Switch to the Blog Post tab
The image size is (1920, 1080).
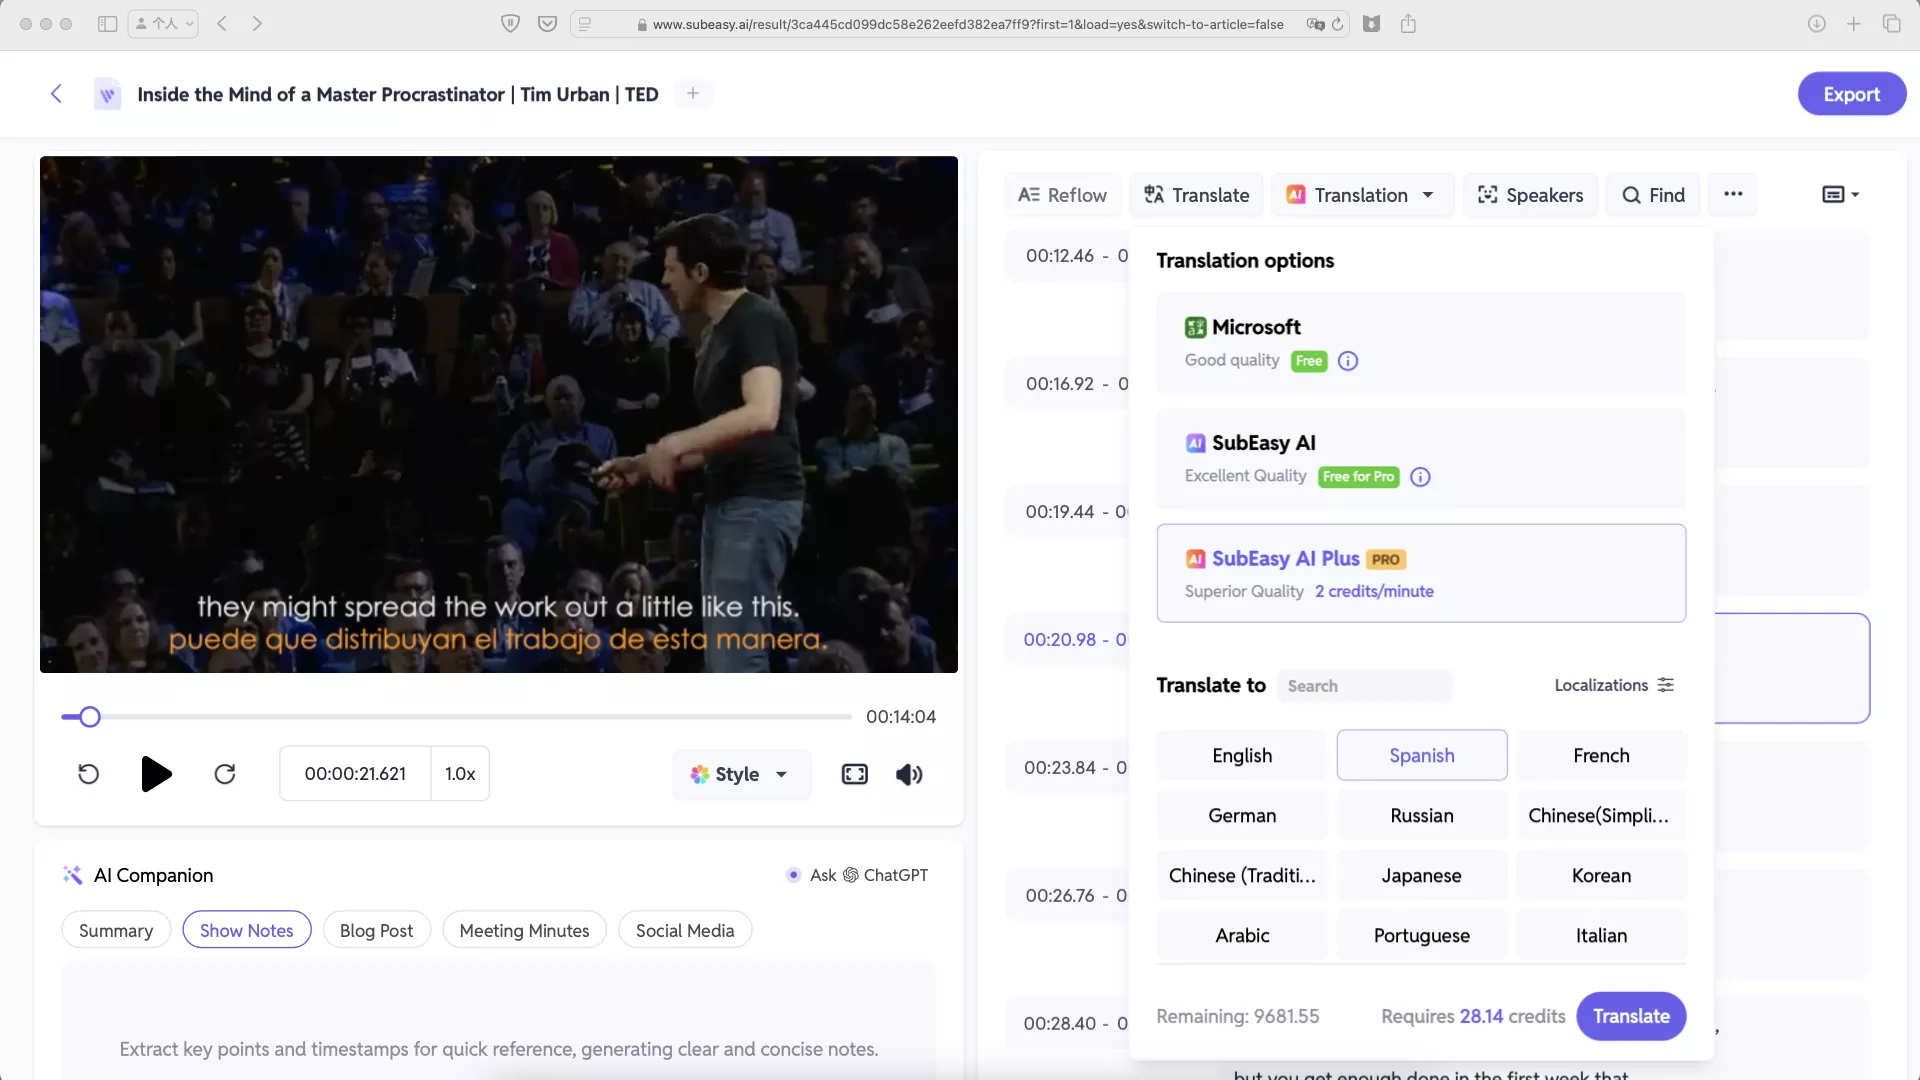[376, 930]
